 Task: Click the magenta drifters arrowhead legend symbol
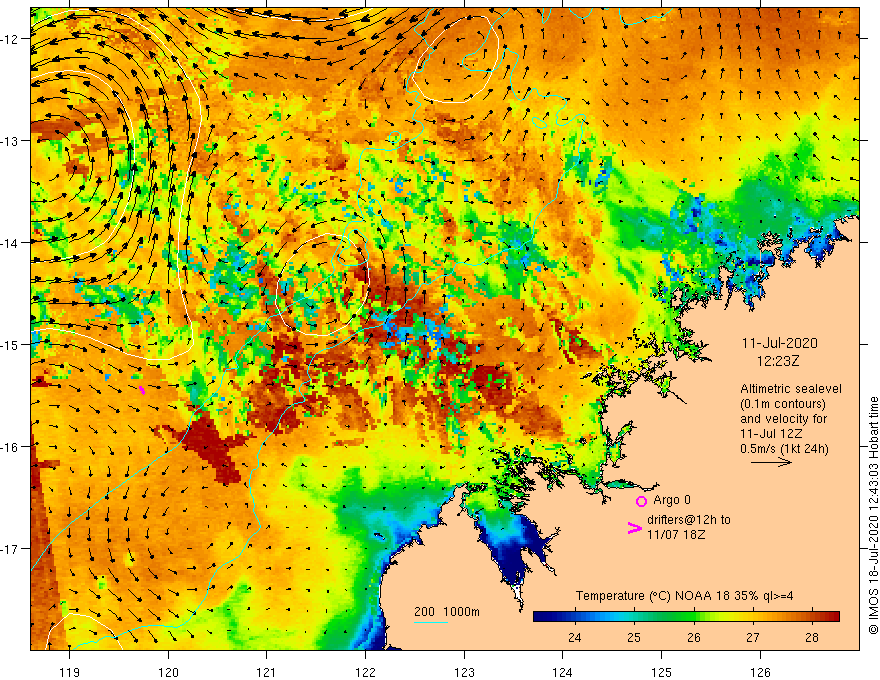click(634, 527)
